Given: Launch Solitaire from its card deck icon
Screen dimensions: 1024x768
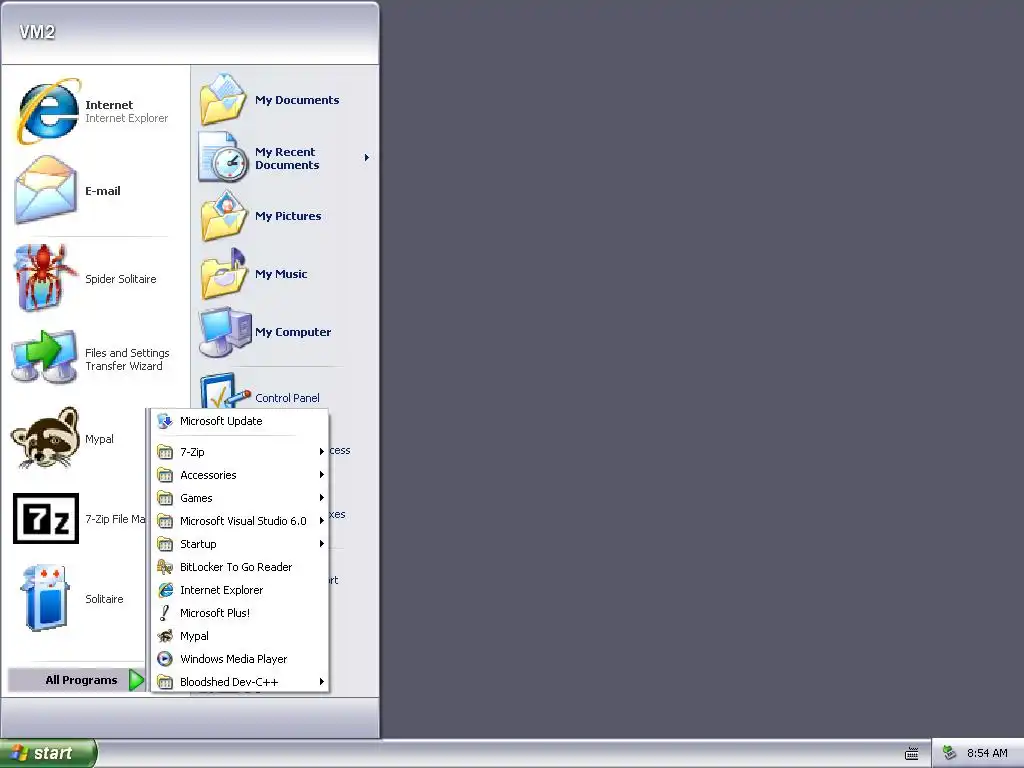Looking at the screenshot, I should [44, 598].
